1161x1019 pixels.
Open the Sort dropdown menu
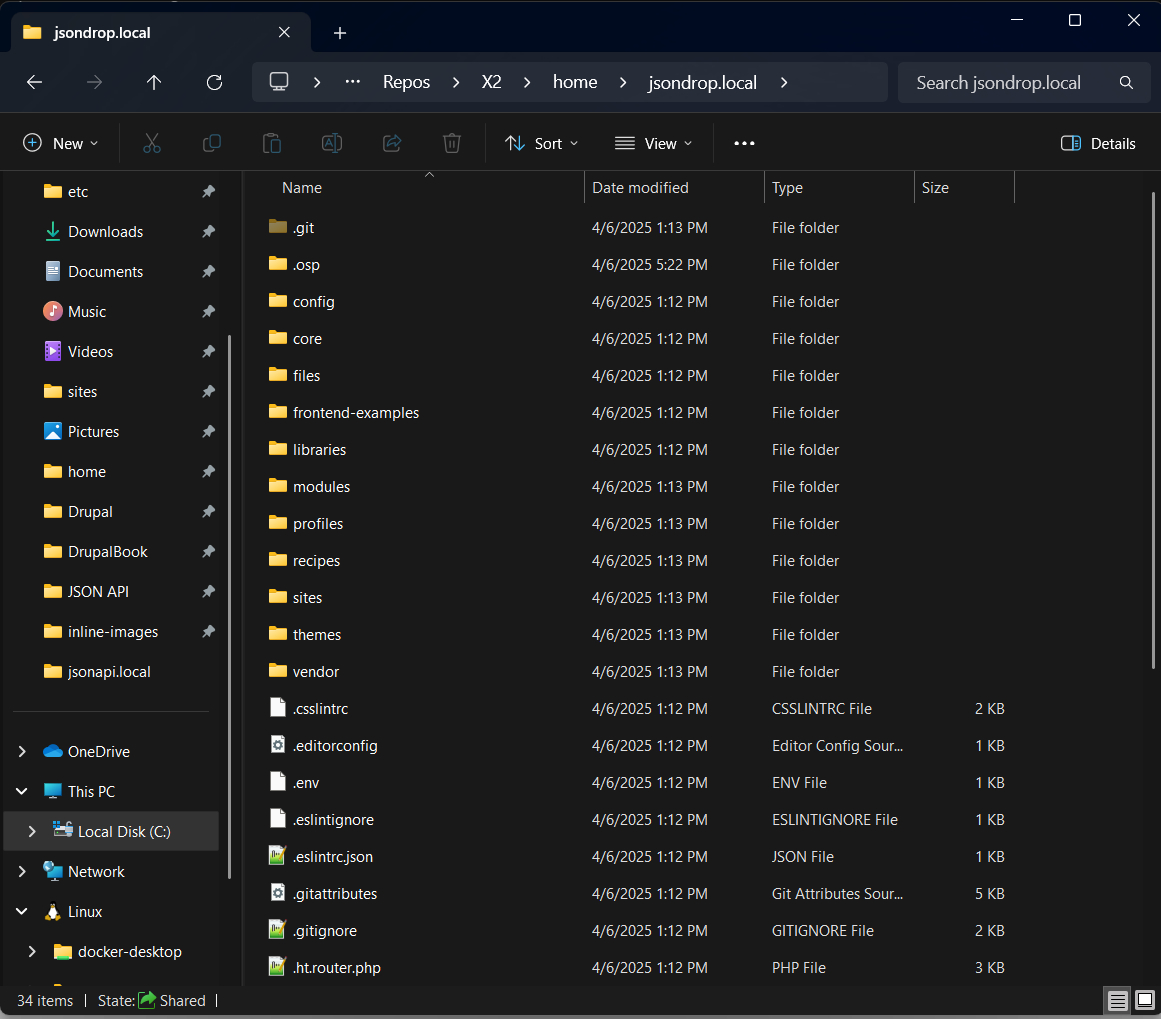(x=541, y=143)
